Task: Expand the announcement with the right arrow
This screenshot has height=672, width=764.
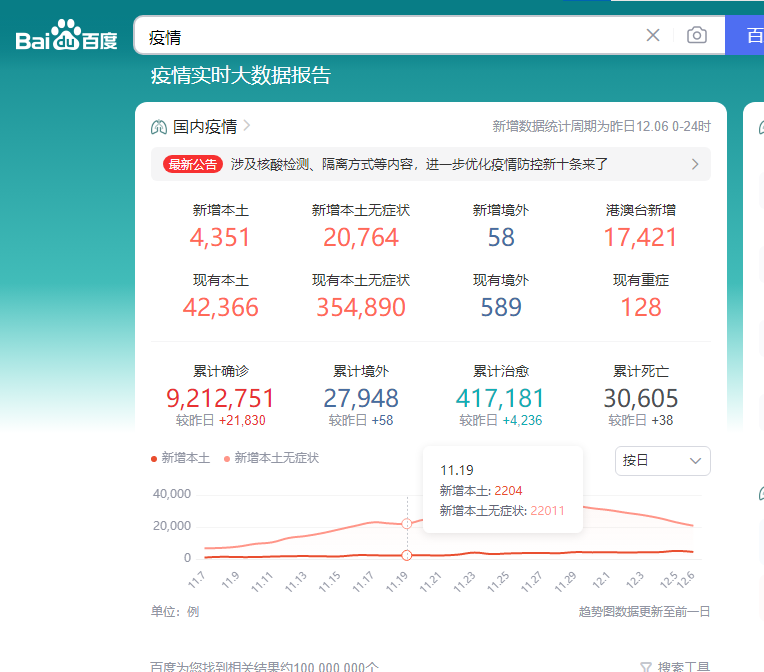Action: (695, 164)
